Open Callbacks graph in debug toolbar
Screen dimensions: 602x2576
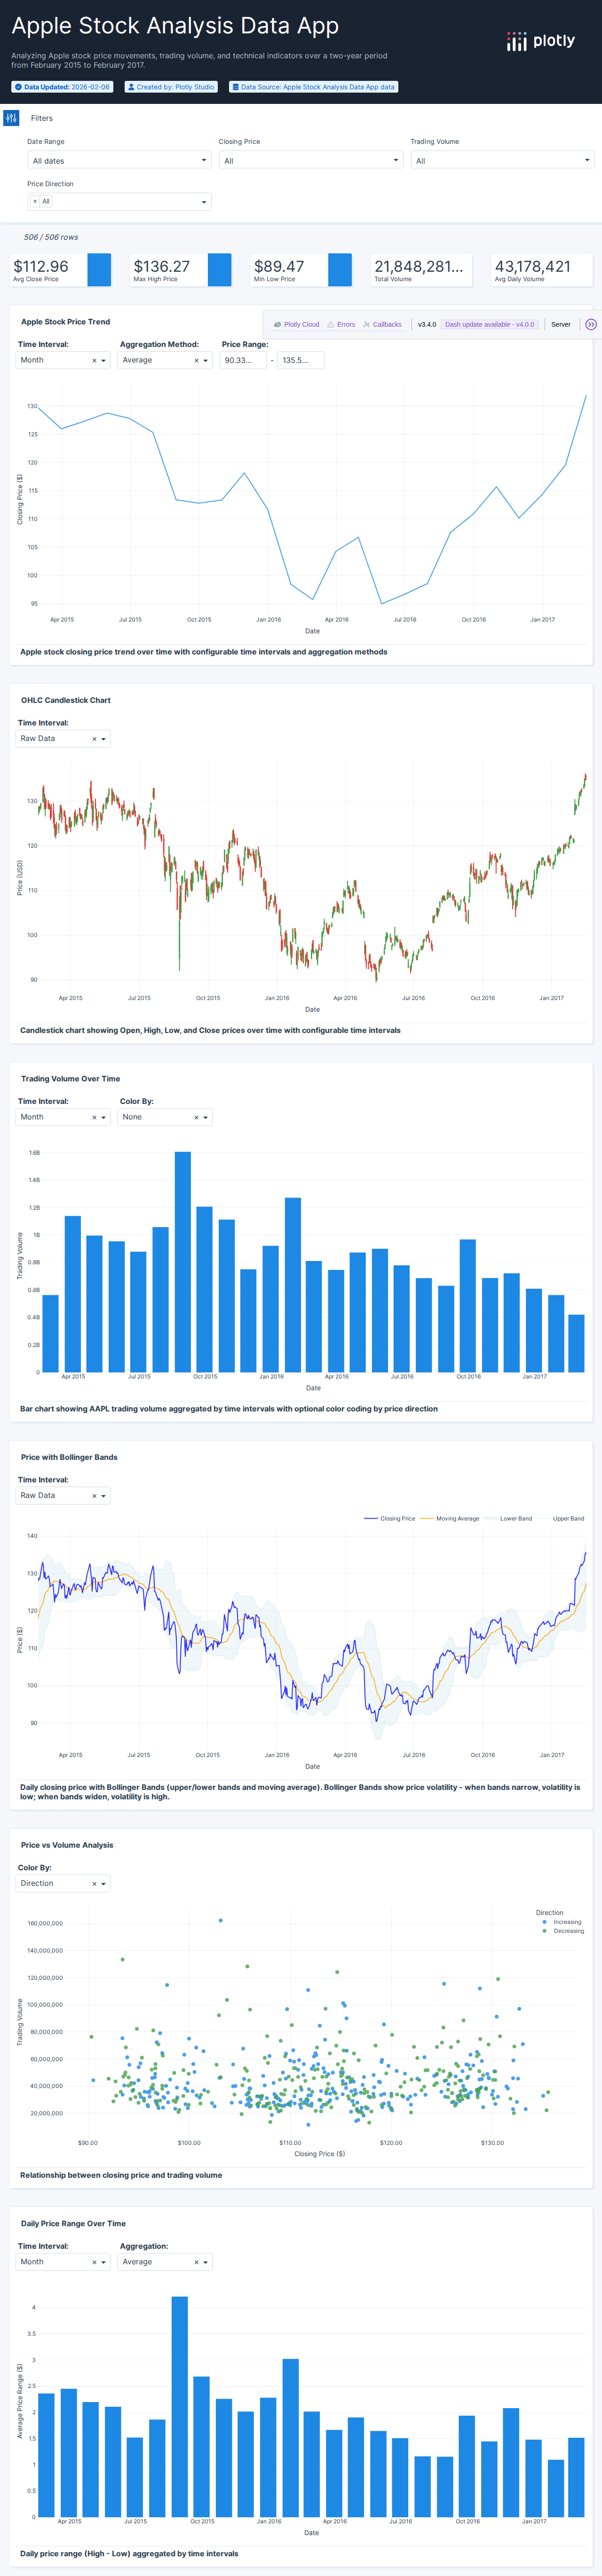click(382, 324)
